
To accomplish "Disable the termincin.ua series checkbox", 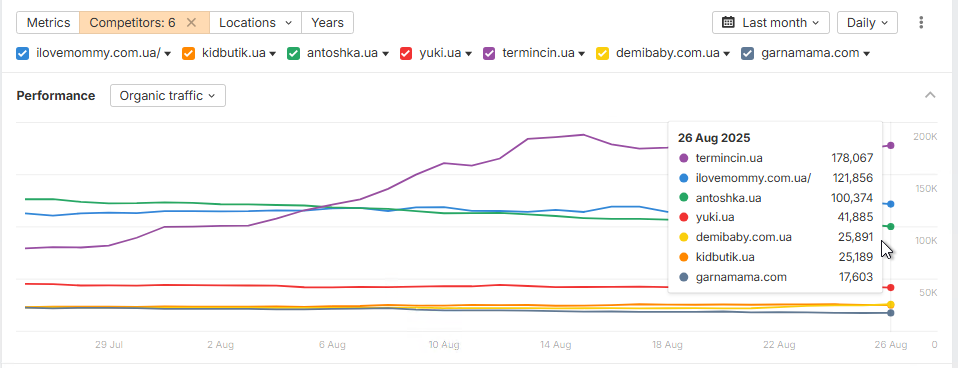I will click(489, 53).
